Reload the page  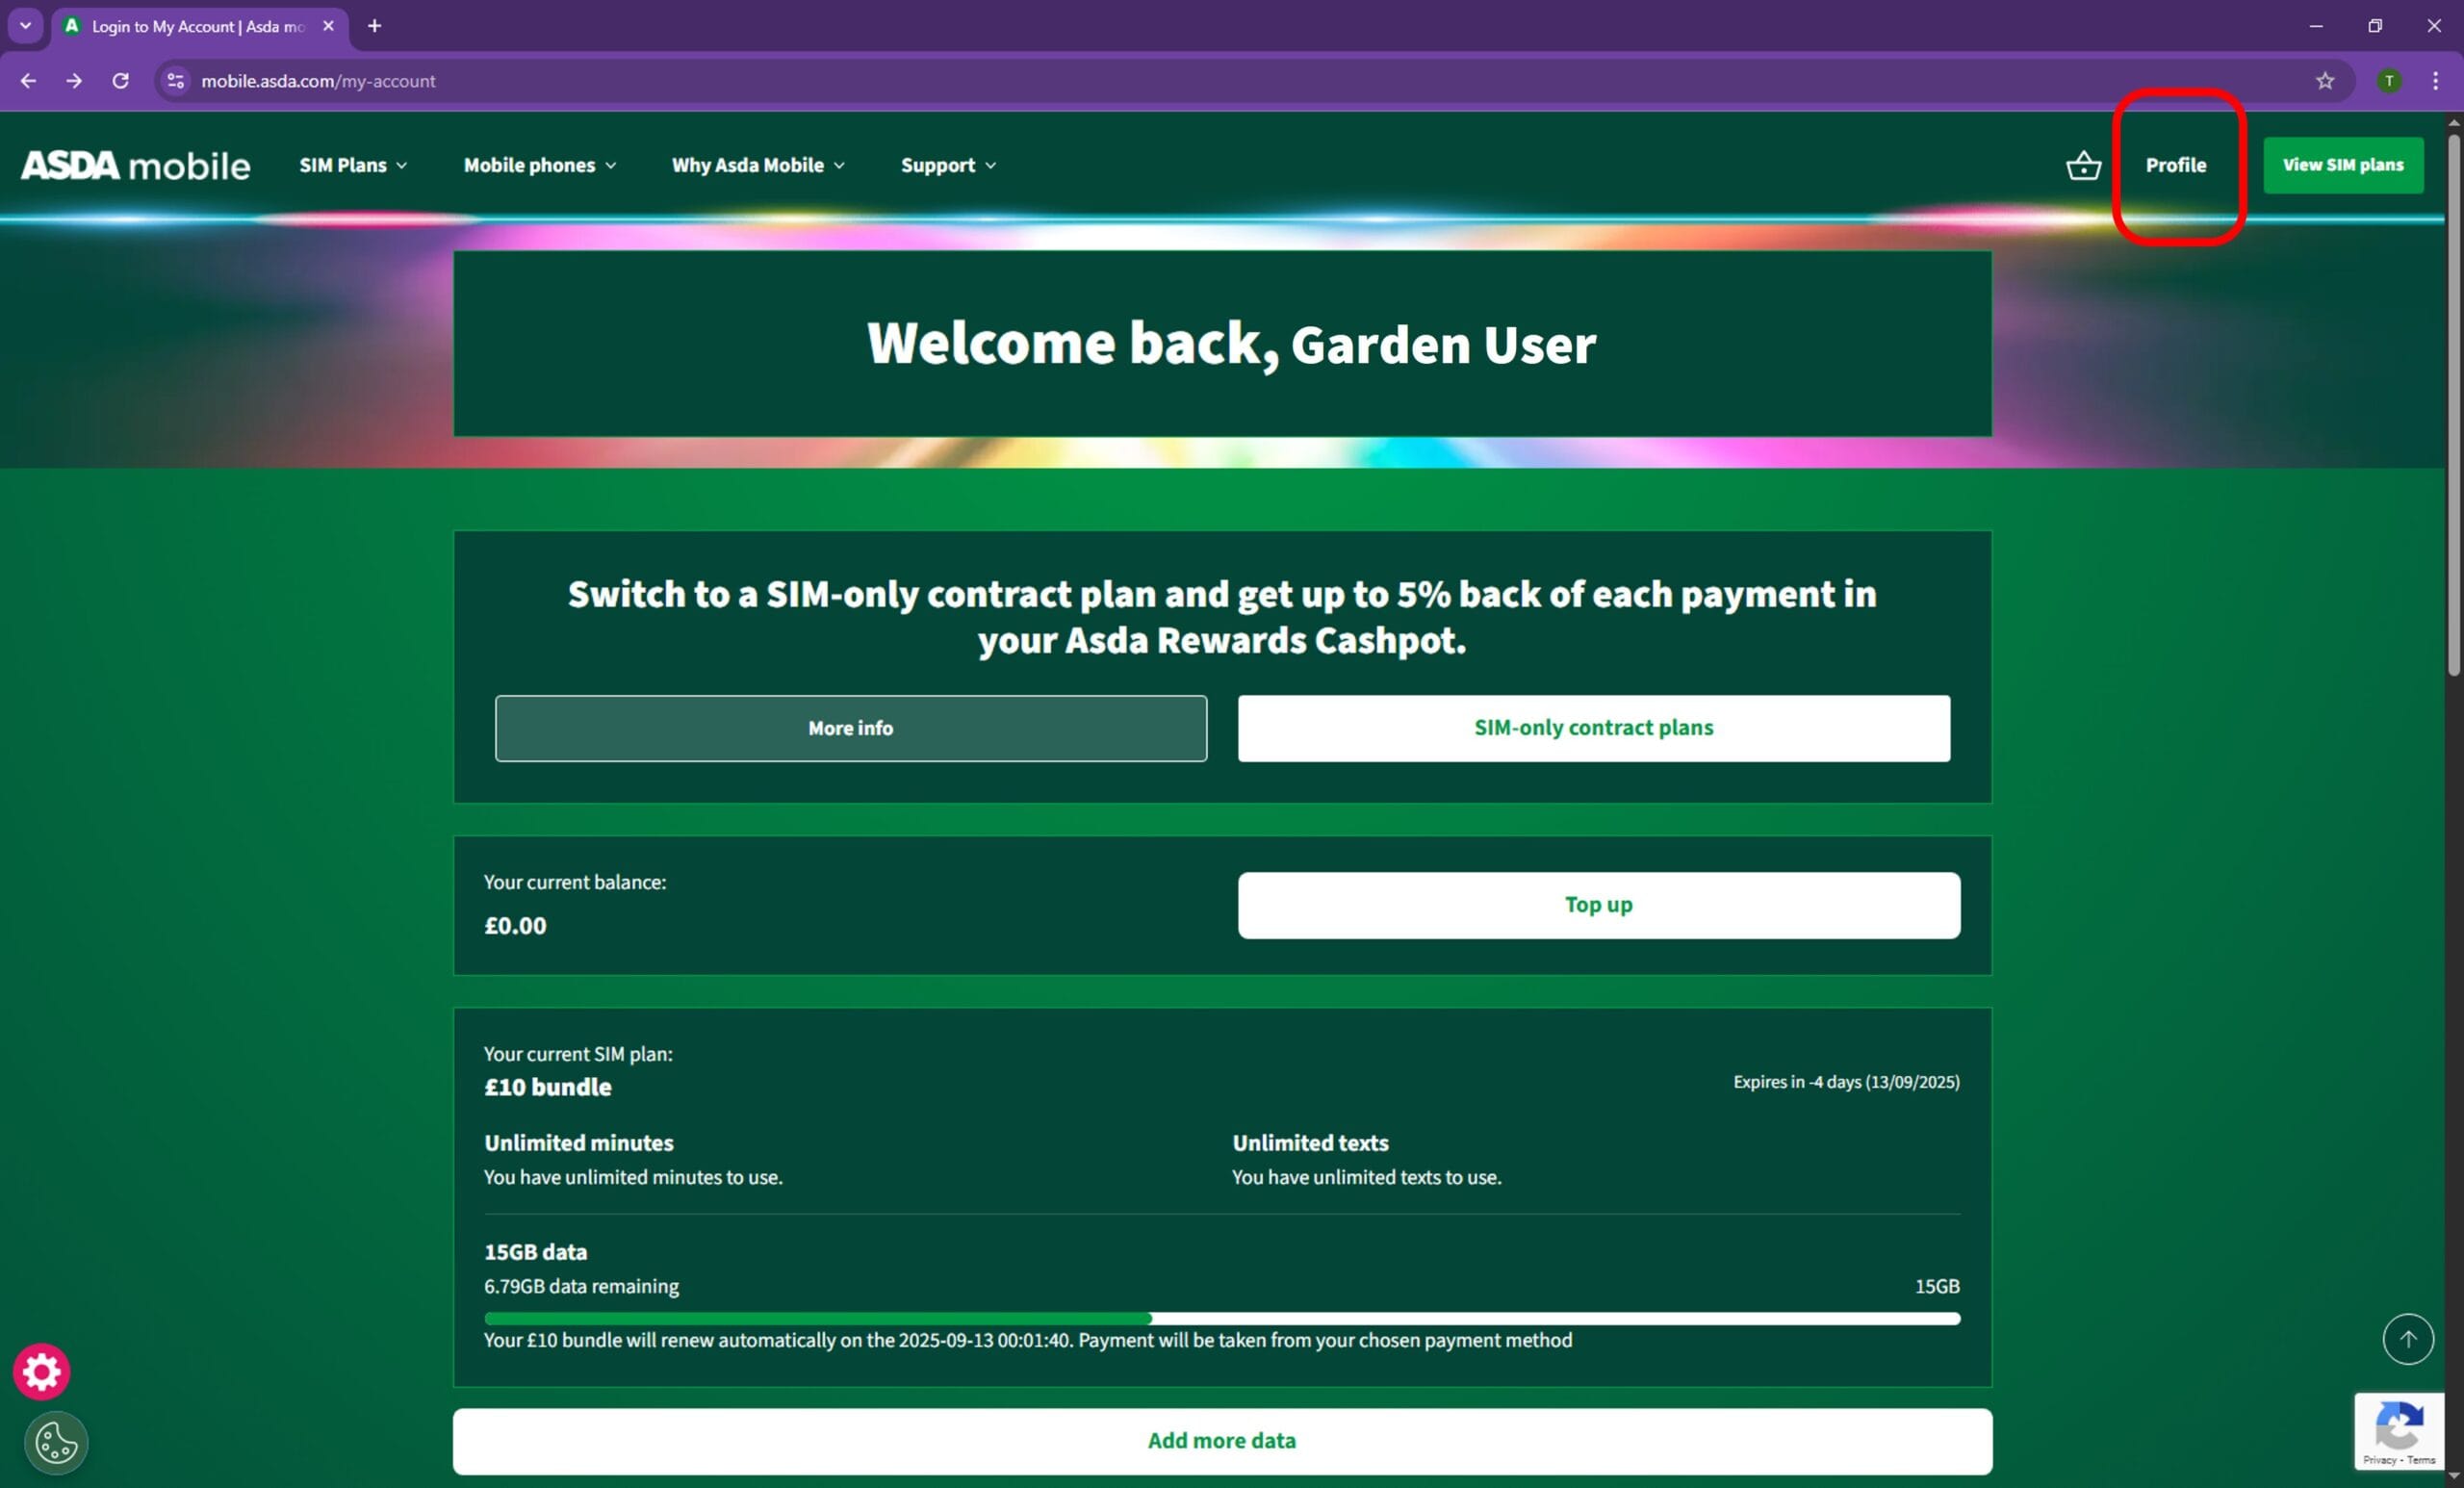pyautogui.click(x=120, y=81)
